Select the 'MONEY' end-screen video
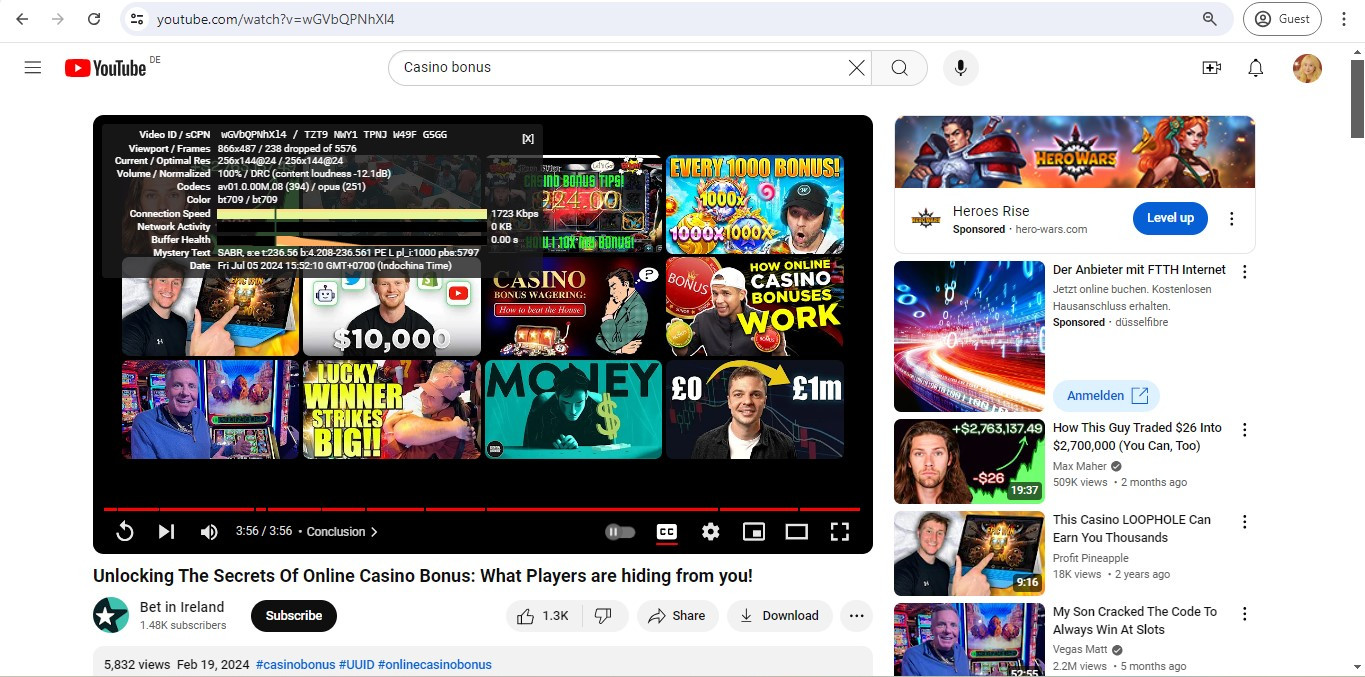The width and height of the screenshot is (1365, 677). pos(573,410)
